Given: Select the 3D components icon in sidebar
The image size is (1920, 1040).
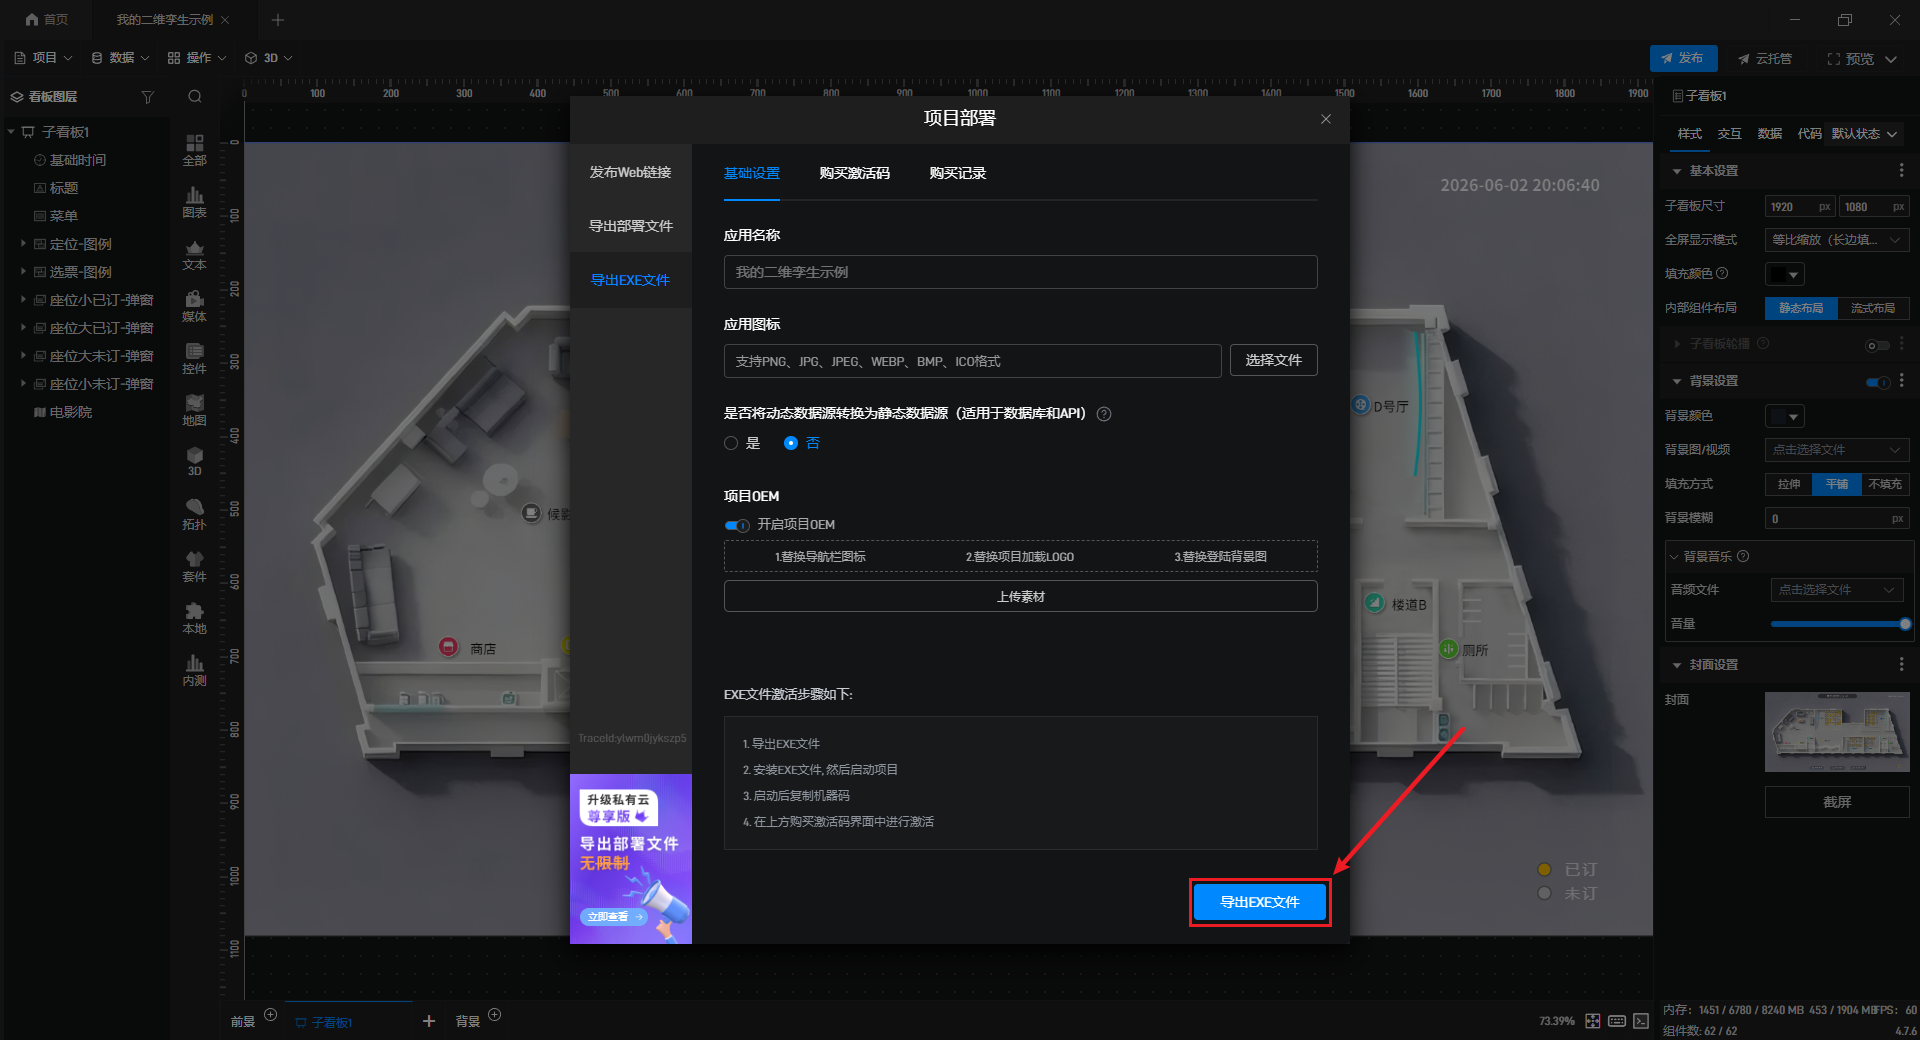Looking at the screenshot, I should [194, 462].
